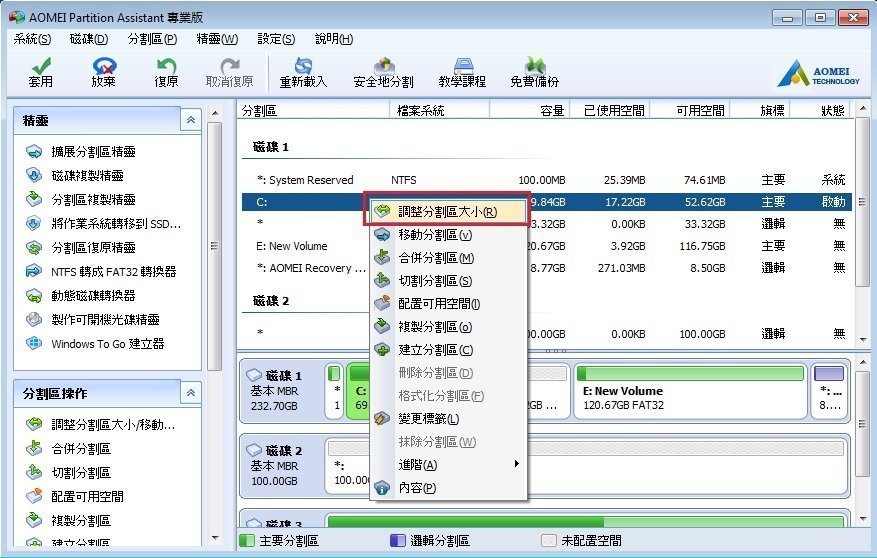This screenshot has height=558, width=877.
Task: Sort by the 分割區 column header
Action: [x=313, y=110]
